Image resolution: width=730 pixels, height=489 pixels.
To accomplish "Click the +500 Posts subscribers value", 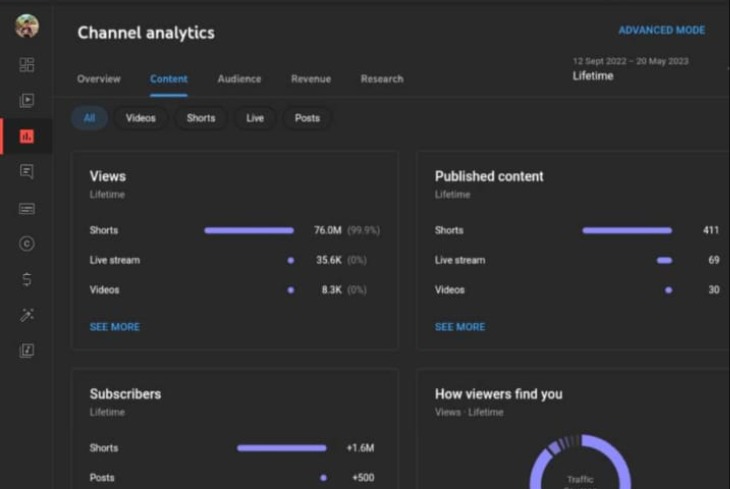I will click(x=363, y=477).
